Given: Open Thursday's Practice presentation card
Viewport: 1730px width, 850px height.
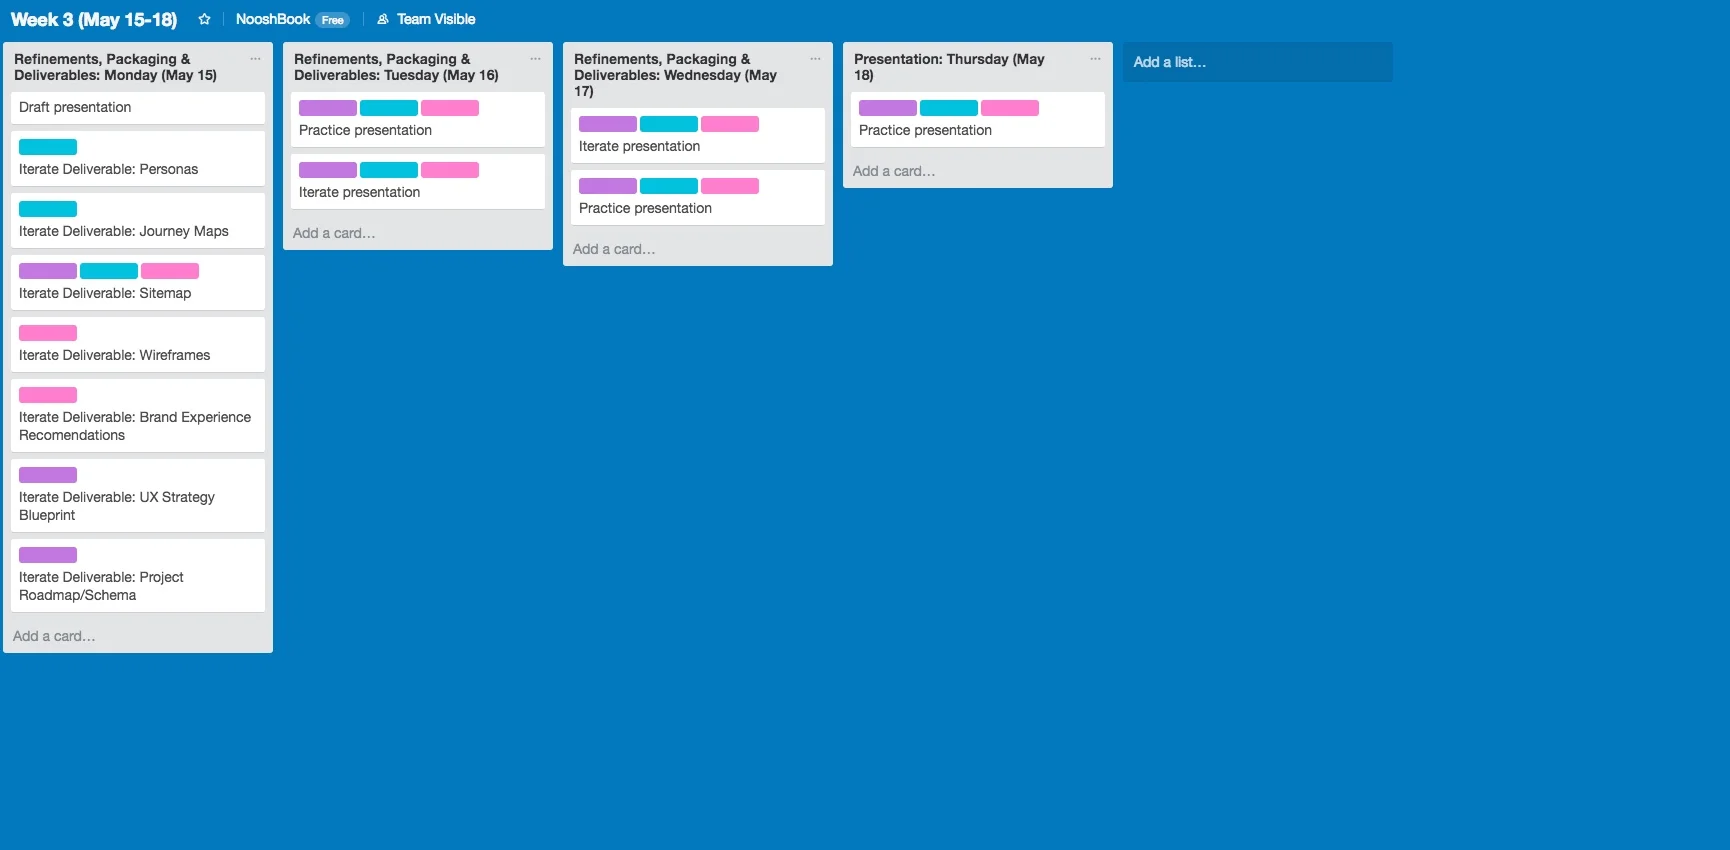Looking at the screenshot, I should click(978, 120).
